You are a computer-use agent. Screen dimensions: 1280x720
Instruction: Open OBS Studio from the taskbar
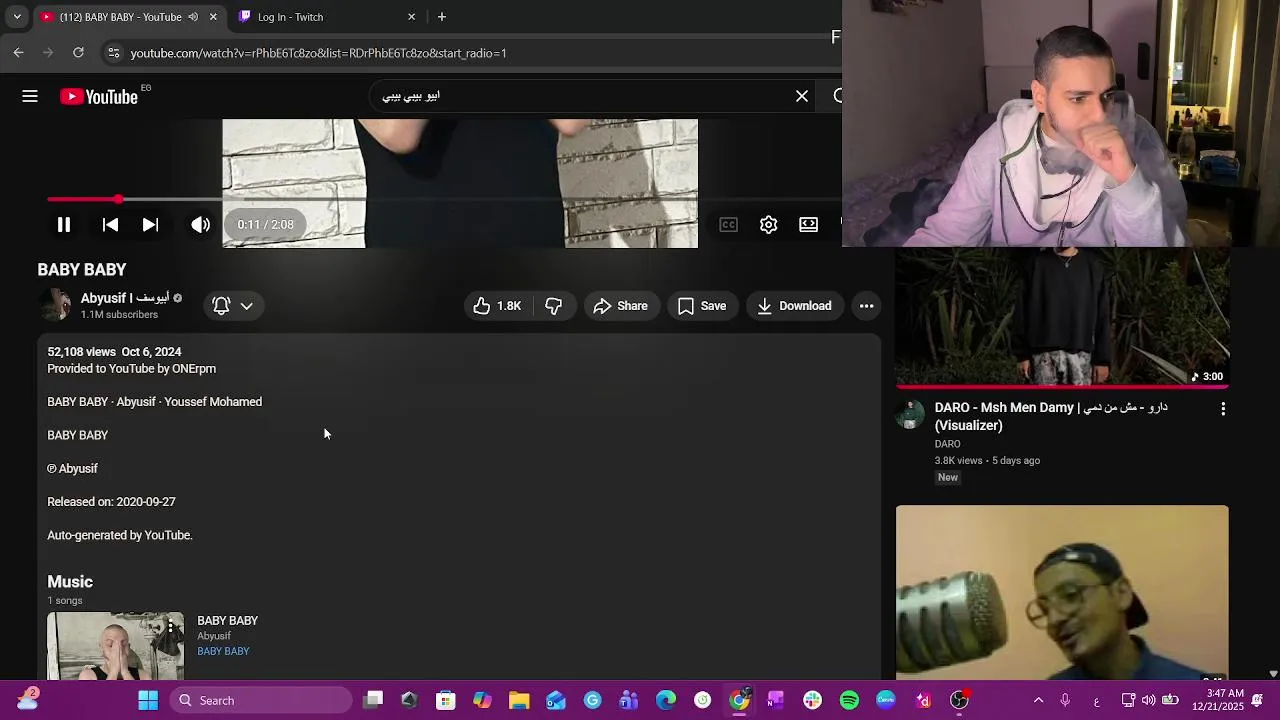tap(959, 700)
